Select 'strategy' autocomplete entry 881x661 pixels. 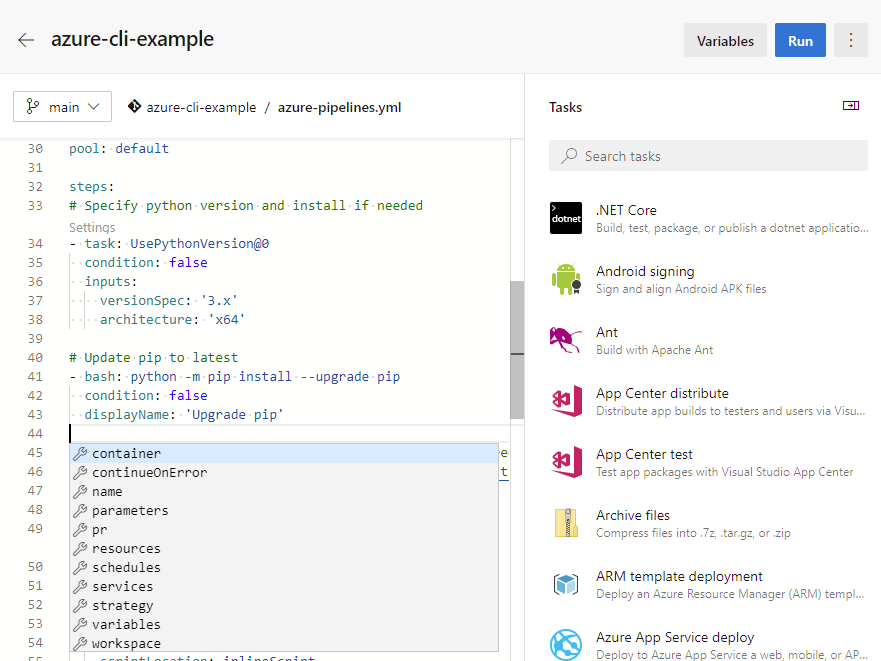coord(122,605)
